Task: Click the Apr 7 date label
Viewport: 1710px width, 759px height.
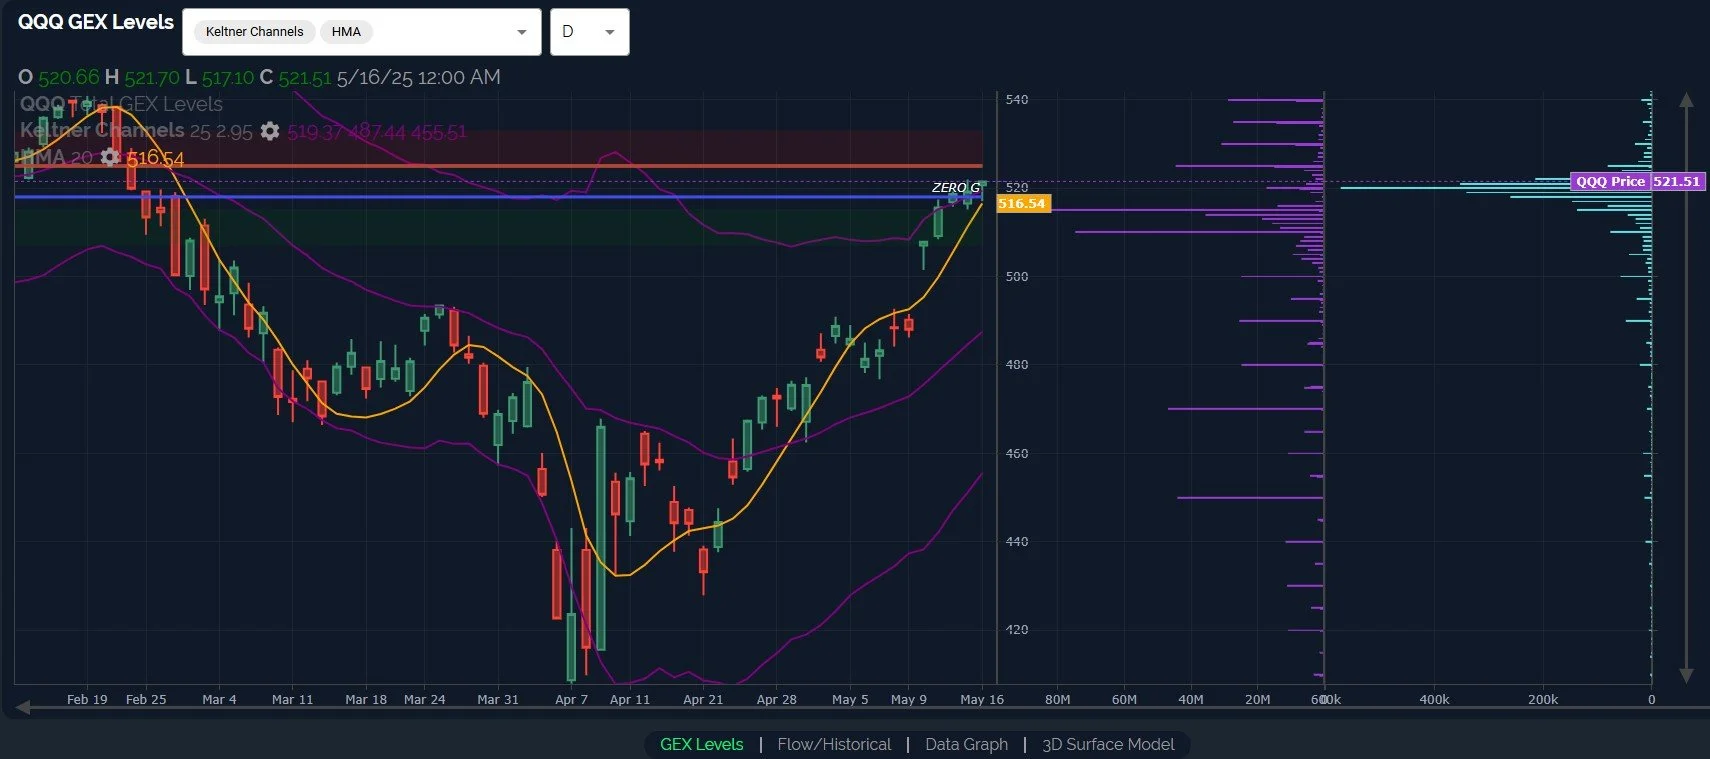Action: pyautogui.click(x=571, y=699)
